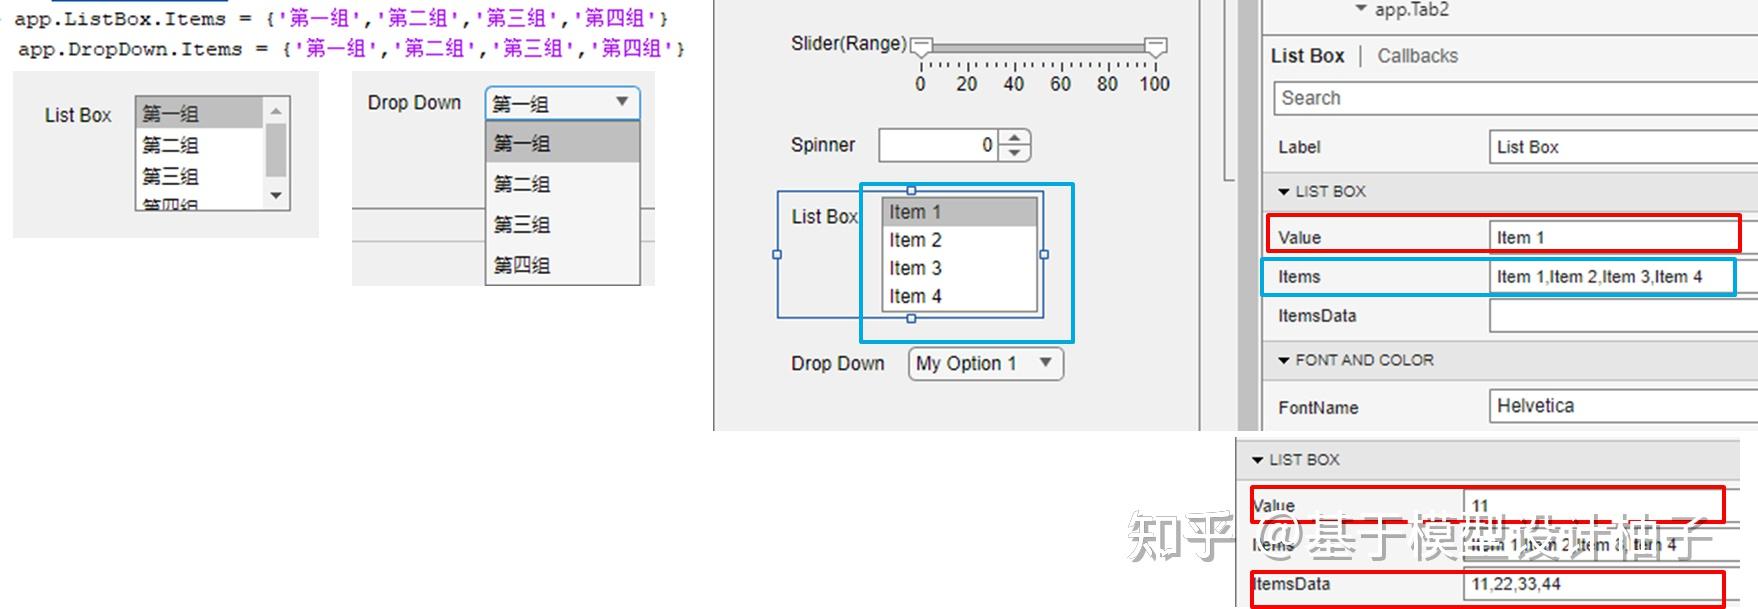Collapse the LIST BOX section in the inspector
1758x609 pixels.
(x=1284, y=191)
